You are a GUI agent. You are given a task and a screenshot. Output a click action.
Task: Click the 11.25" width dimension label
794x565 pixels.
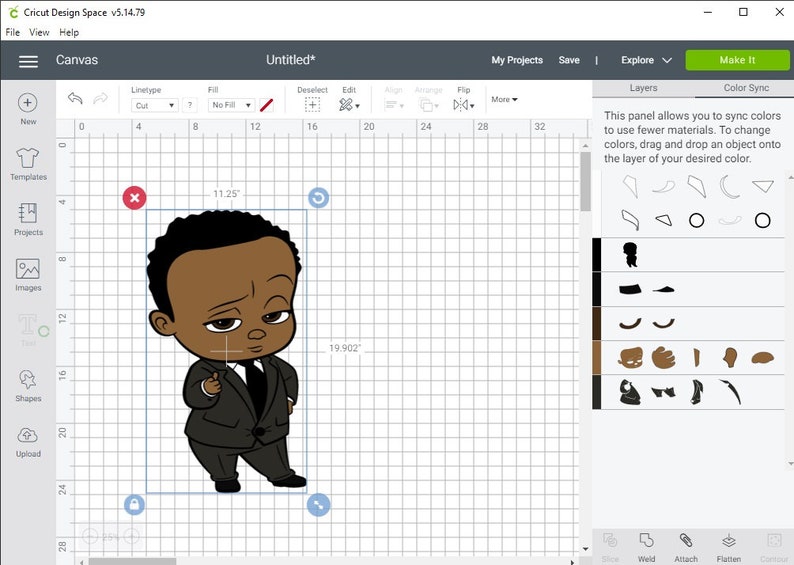(226, 194)
